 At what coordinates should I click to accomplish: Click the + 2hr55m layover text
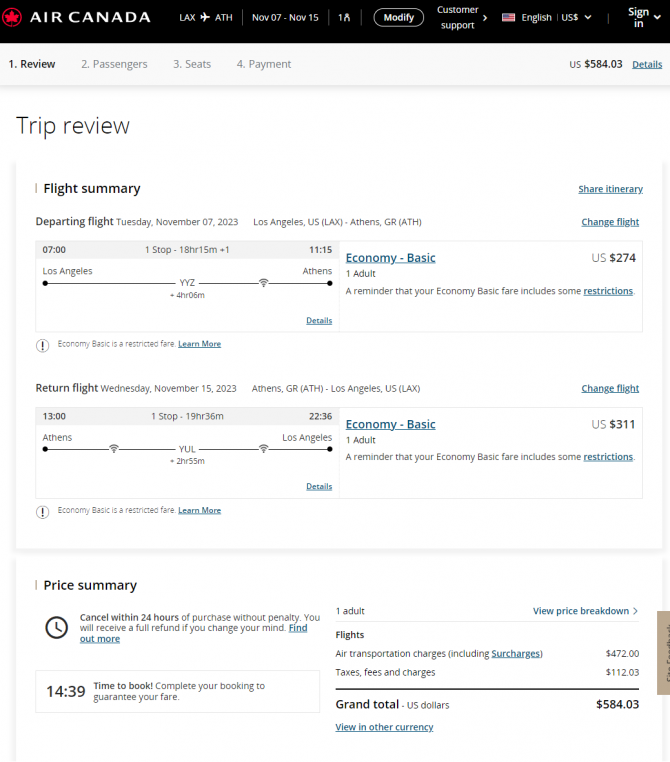(187, 461)
